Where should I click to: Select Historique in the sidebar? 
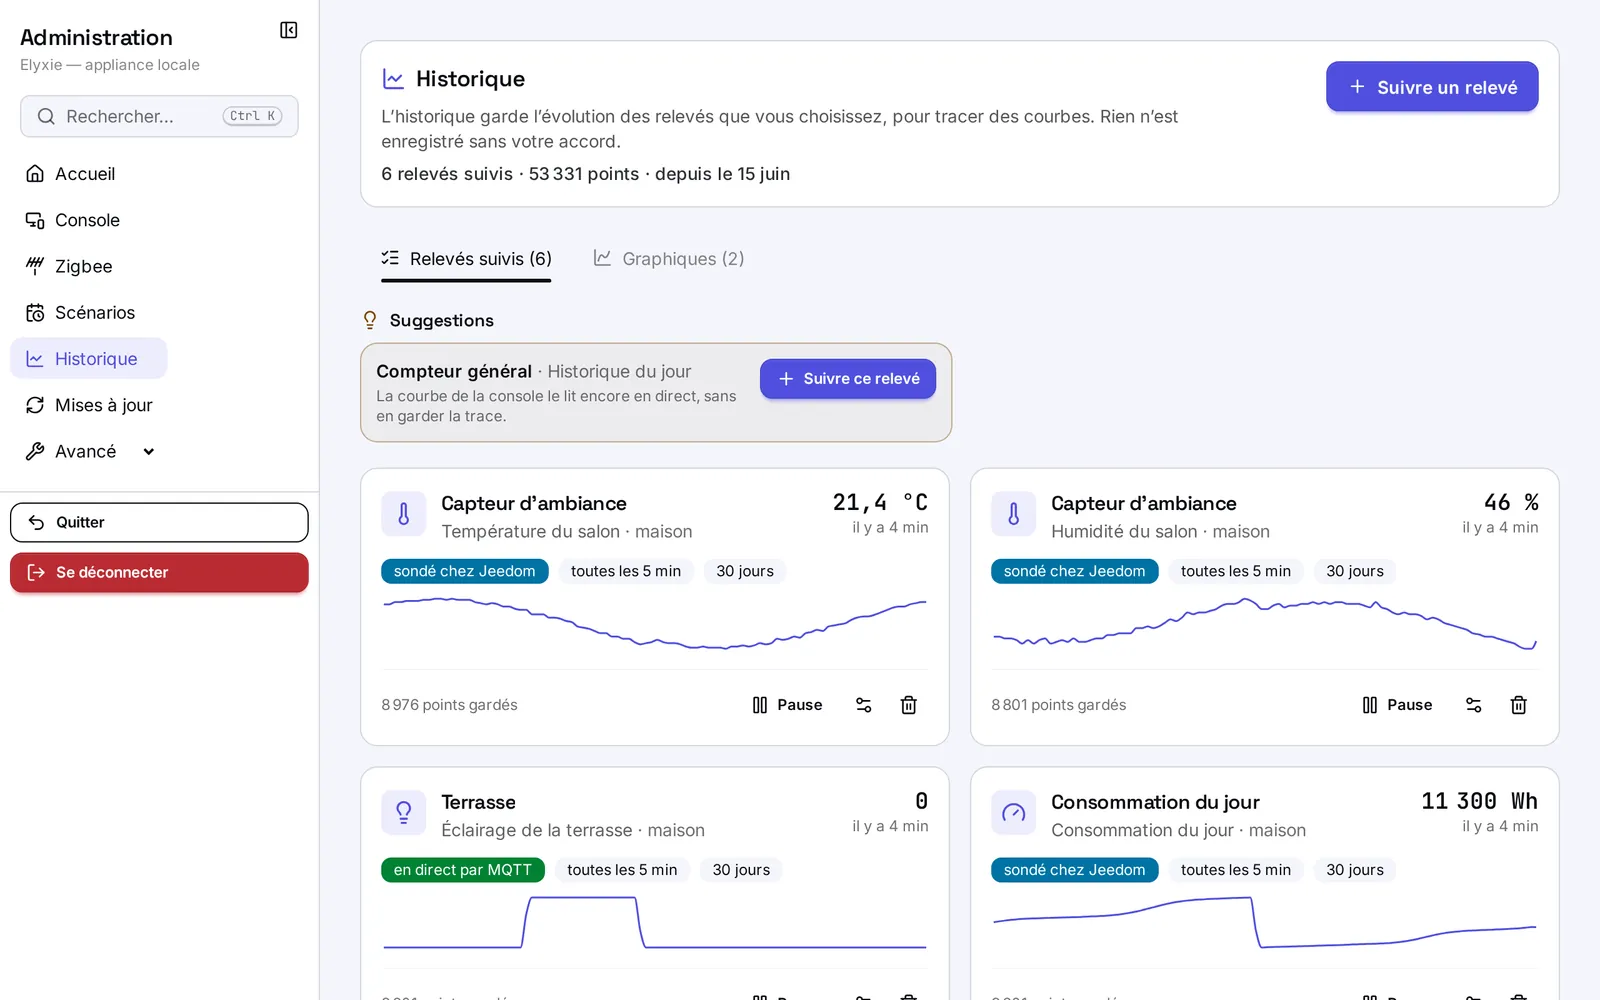(x=88, y=359)
